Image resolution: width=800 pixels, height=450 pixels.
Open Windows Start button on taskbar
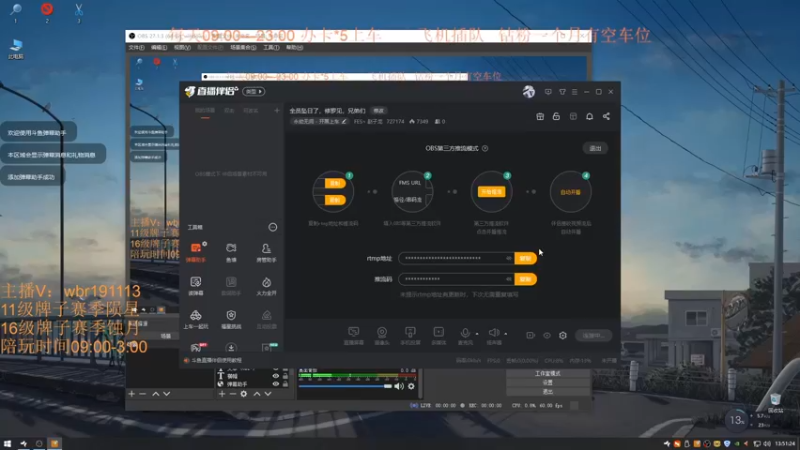(x=7, y=444)
